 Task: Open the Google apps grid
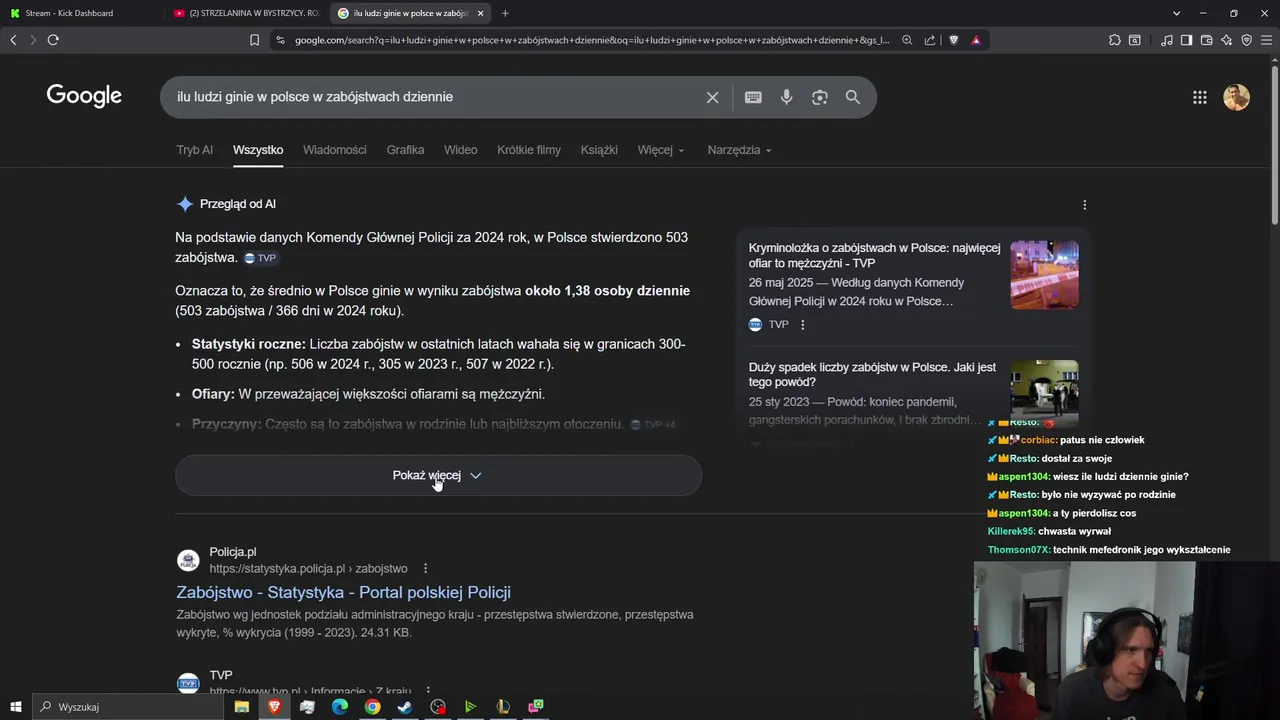coord(1200,97)
